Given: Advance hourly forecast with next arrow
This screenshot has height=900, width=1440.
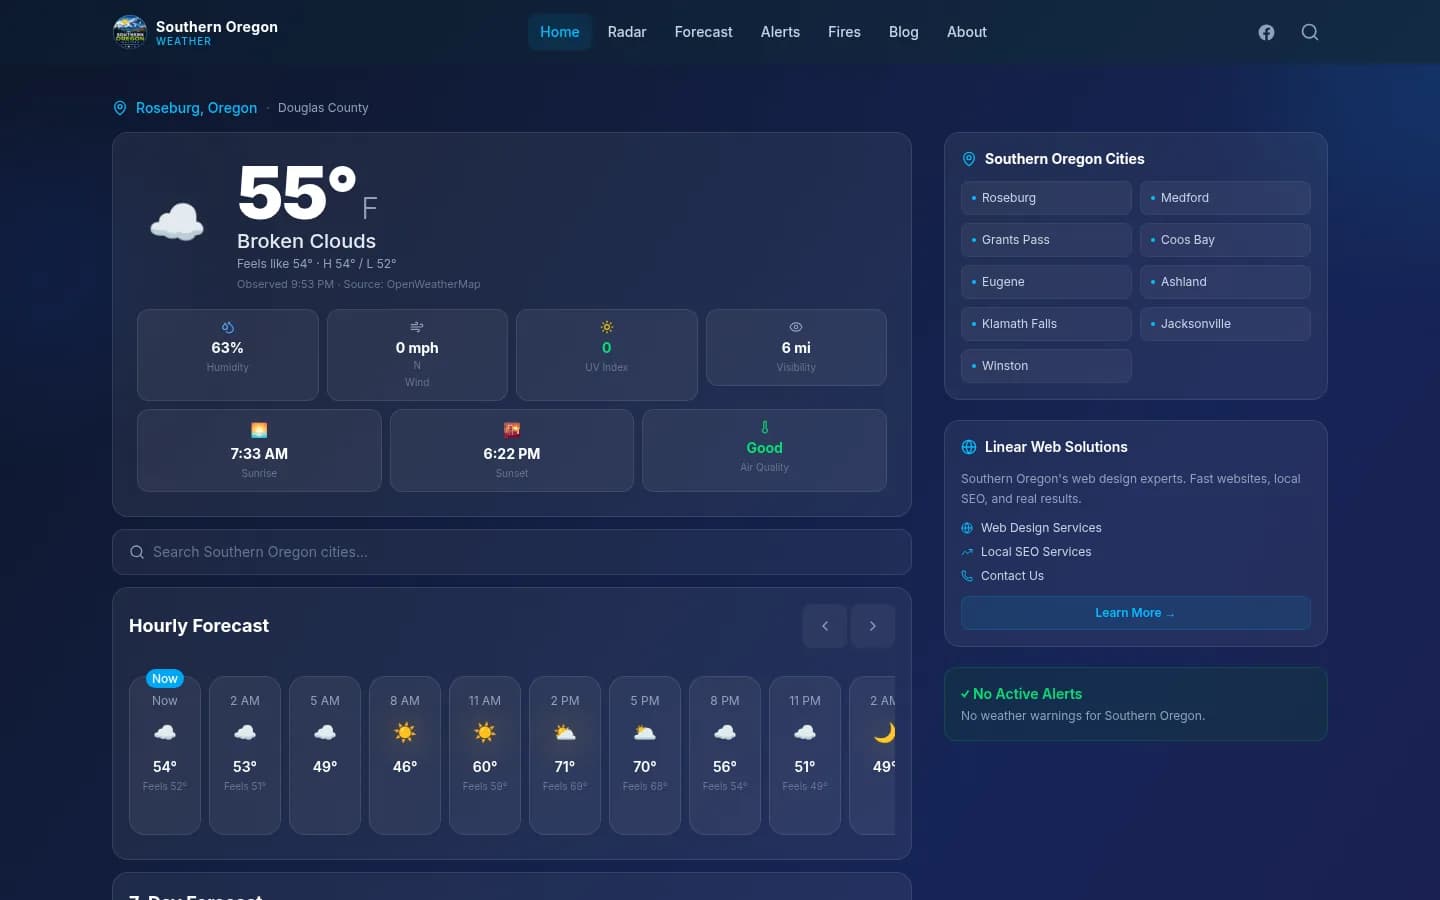Looking at the screenshot, I should pos(873,626).
